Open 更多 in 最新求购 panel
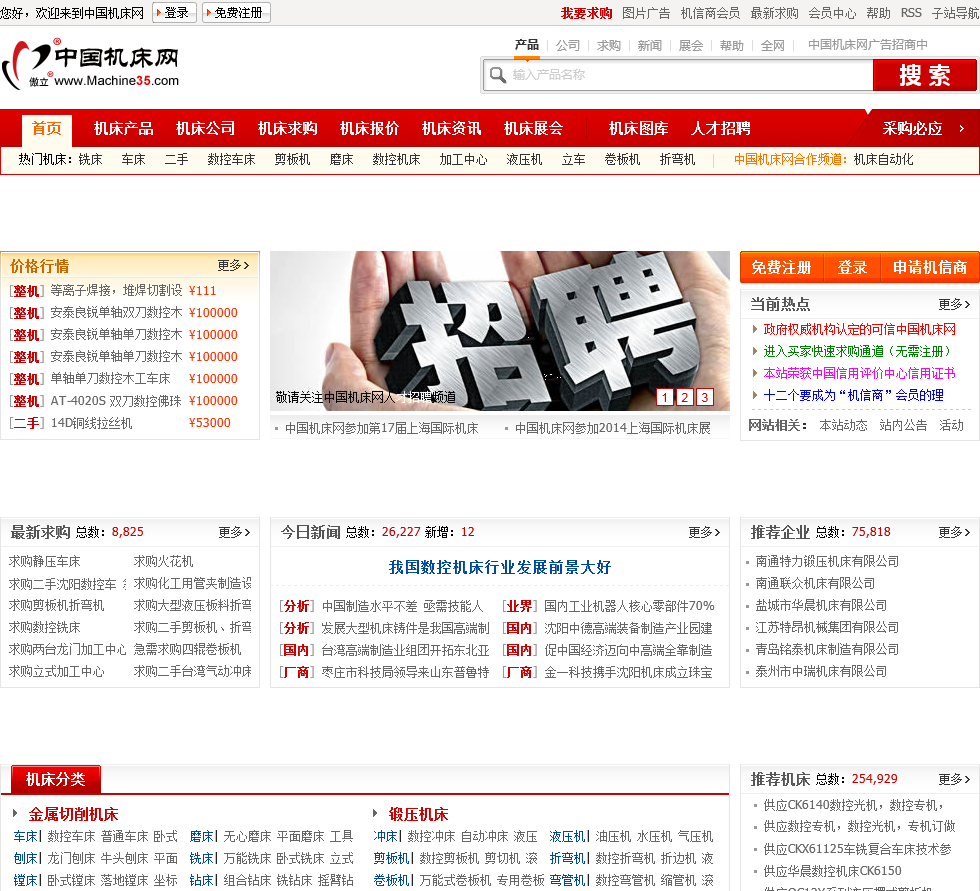Screen dimensions: 980x891 pos(234,532)
